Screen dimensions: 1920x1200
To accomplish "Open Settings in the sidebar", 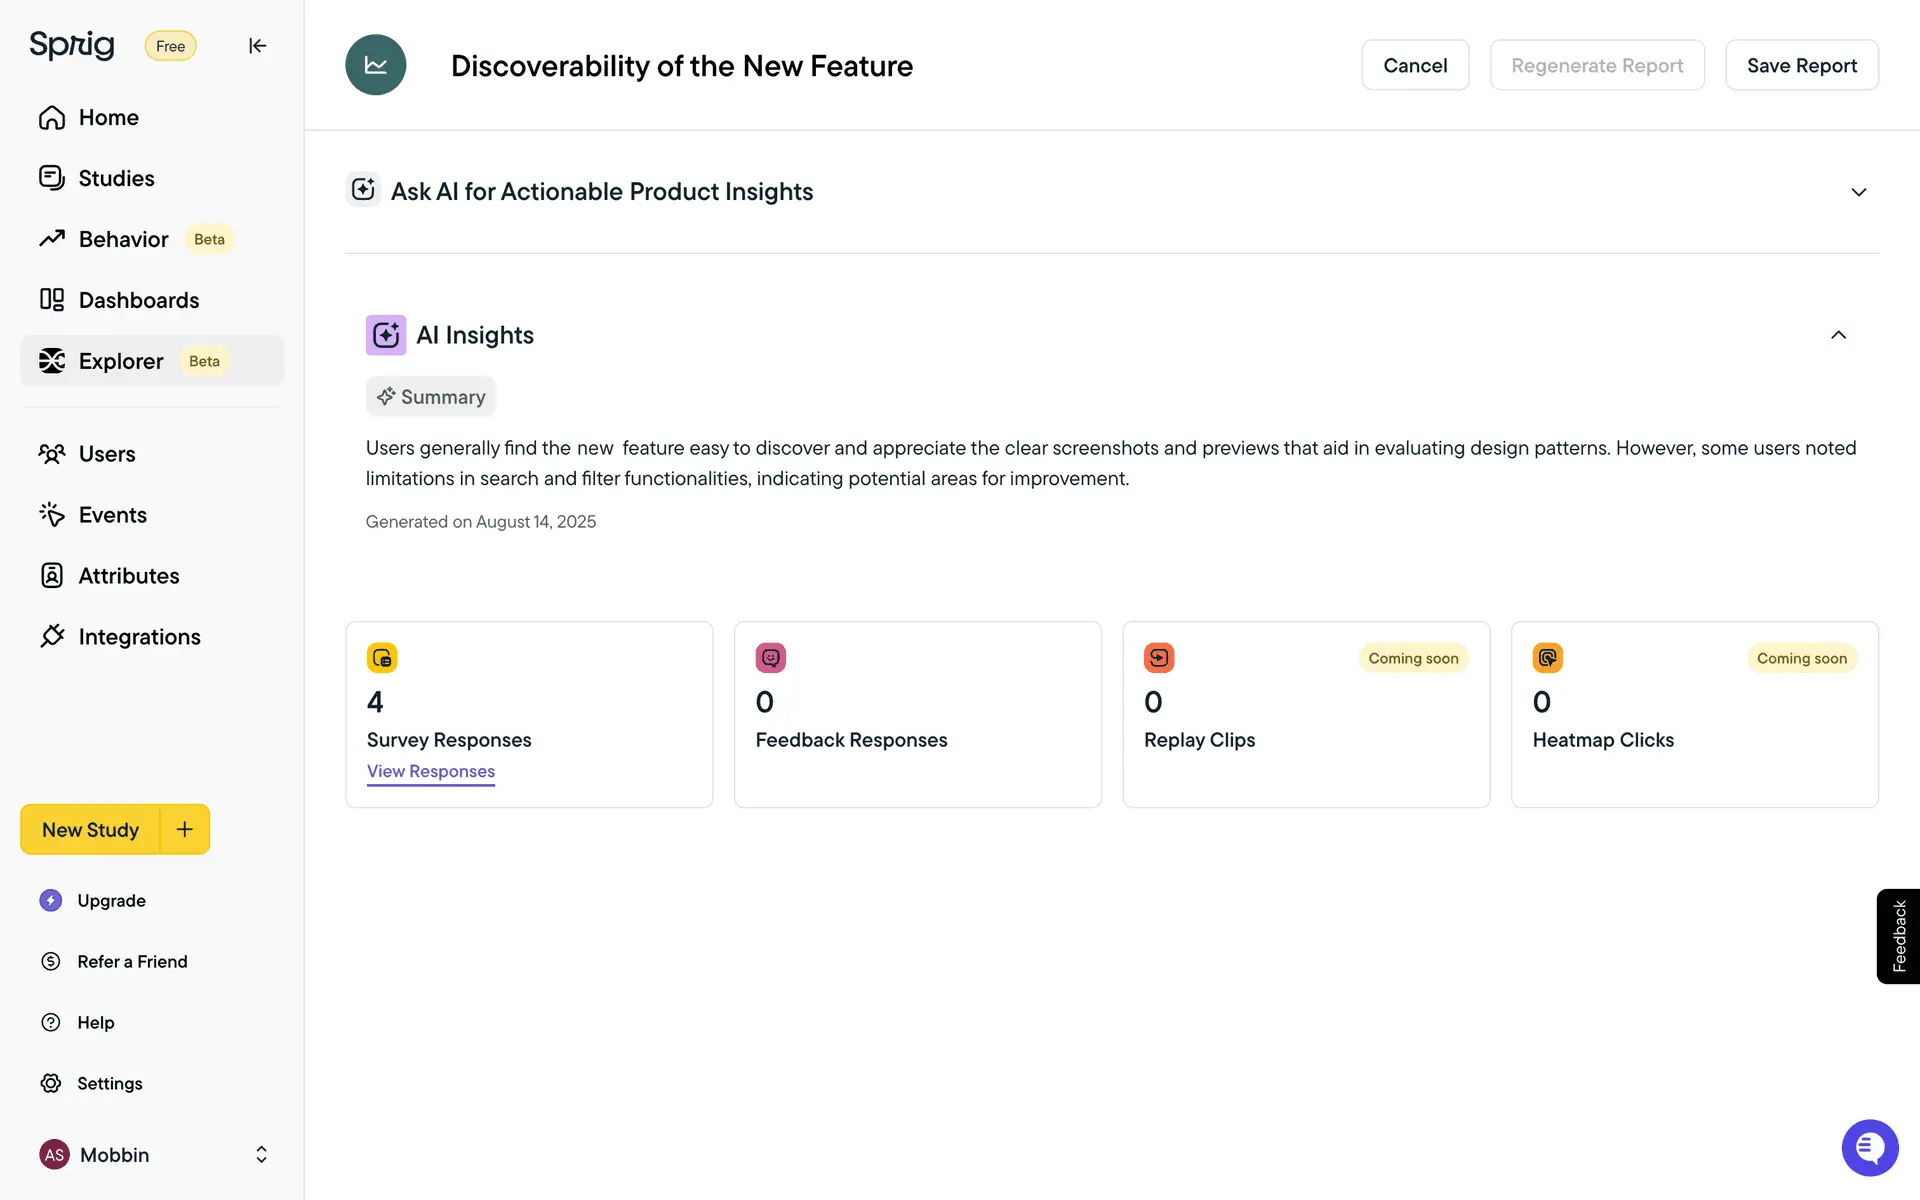I will click(x=109, y=1083).
